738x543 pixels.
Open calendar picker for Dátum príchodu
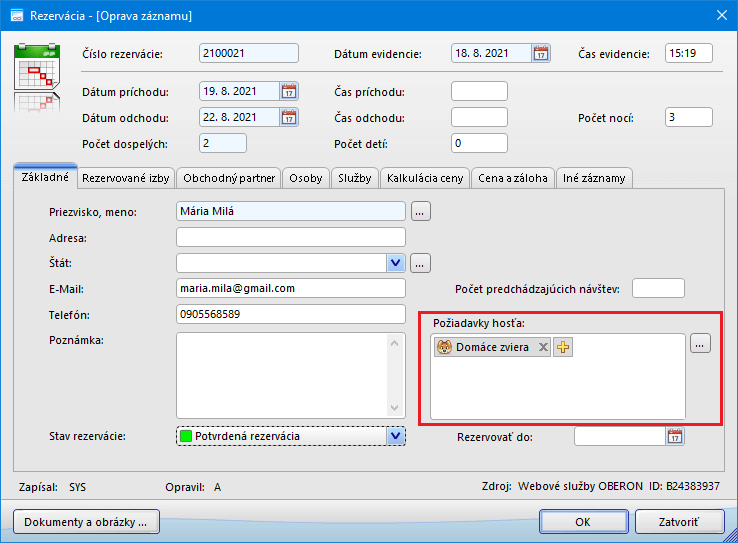coord(289,92)
